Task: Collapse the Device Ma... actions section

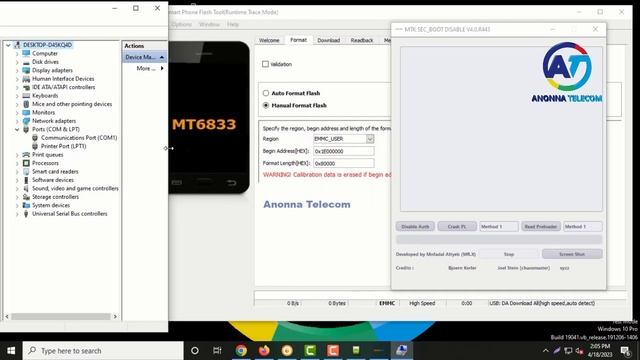Action: pos(162,57)
